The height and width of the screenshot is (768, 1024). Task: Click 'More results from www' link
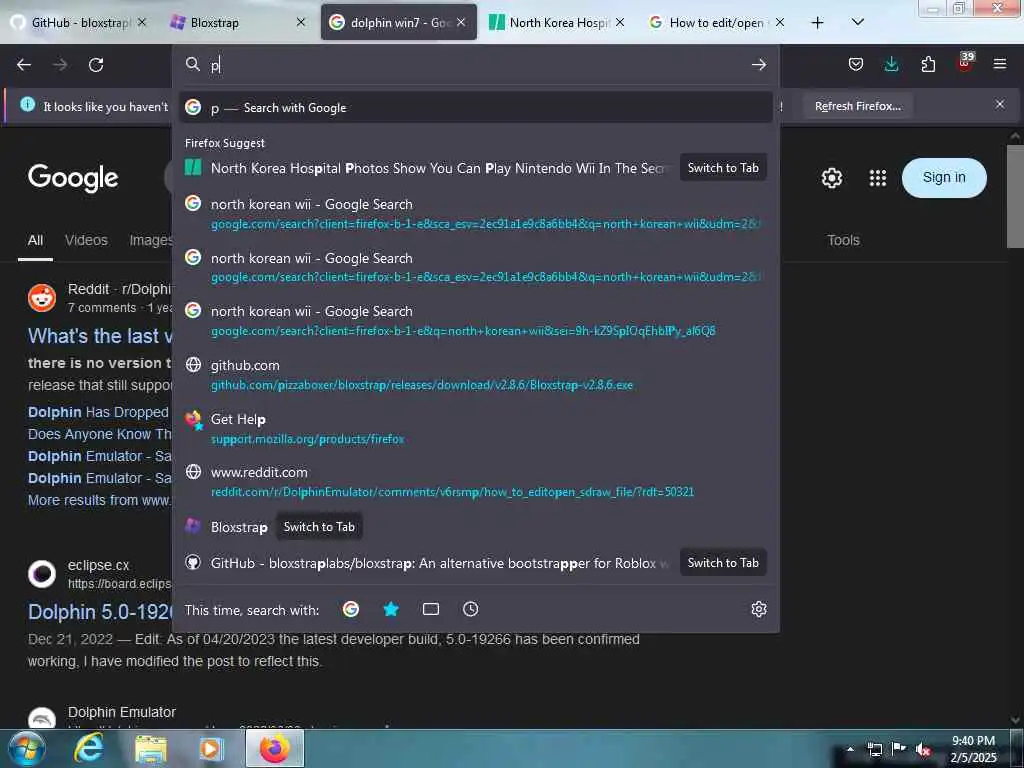tap(99, 500)
